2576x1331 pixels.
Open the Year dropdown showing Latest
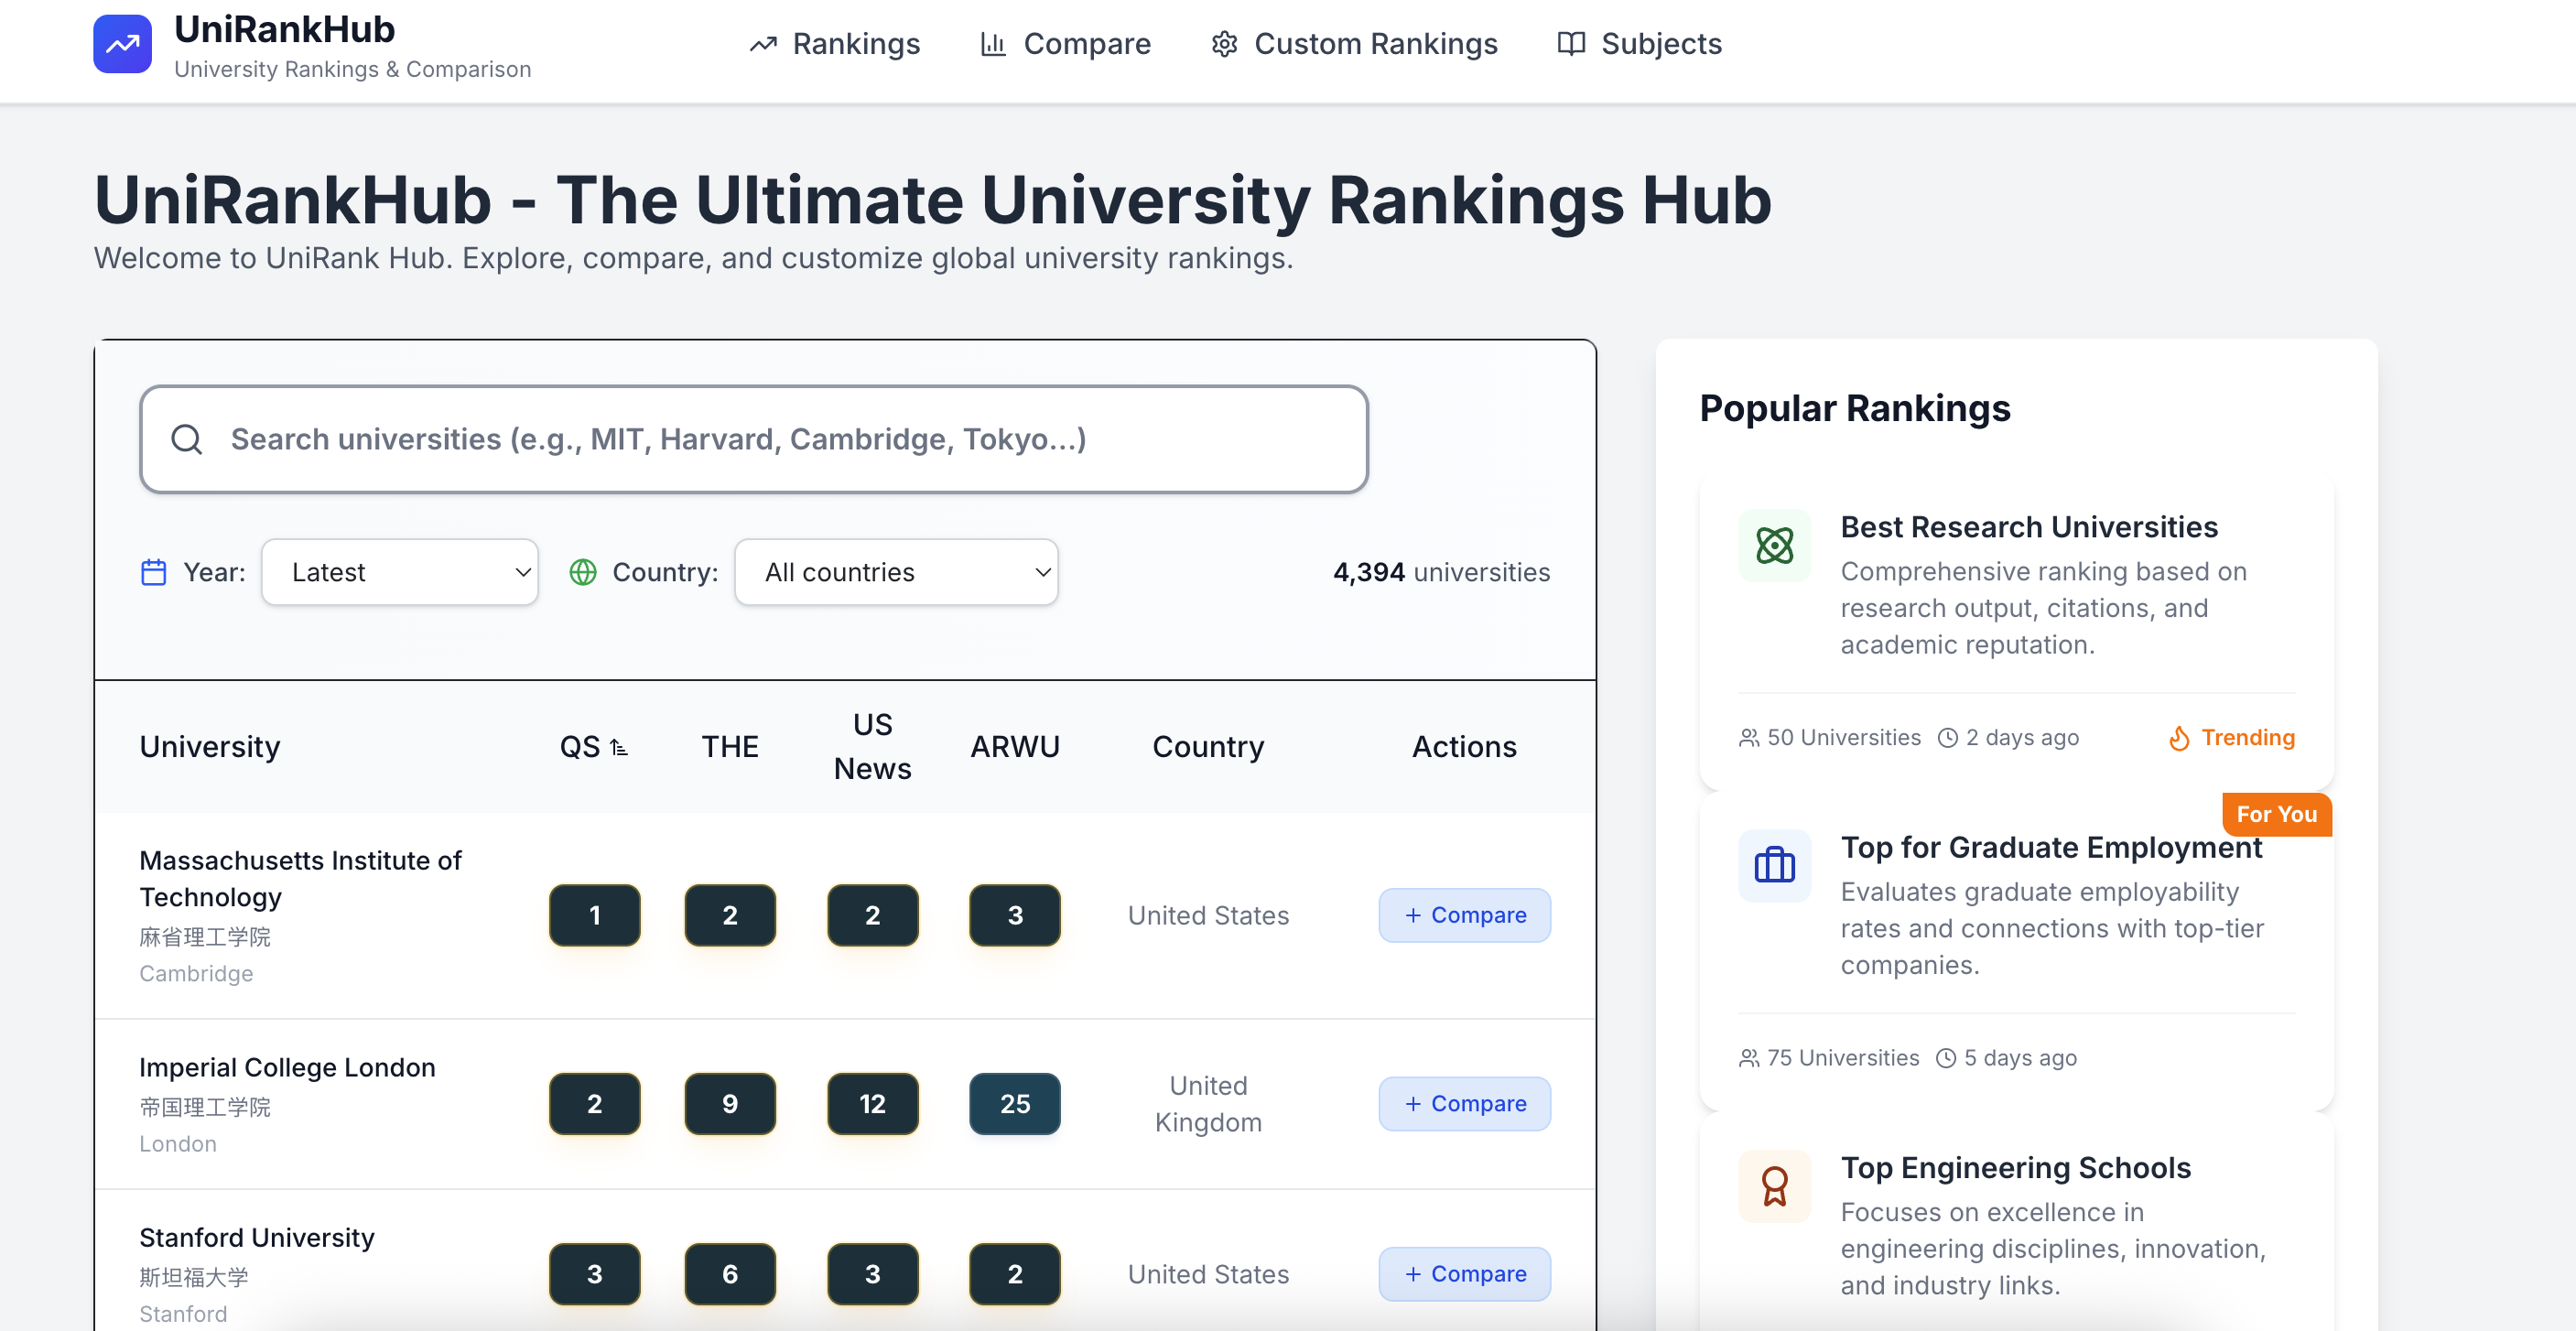[x=400, y=572]
